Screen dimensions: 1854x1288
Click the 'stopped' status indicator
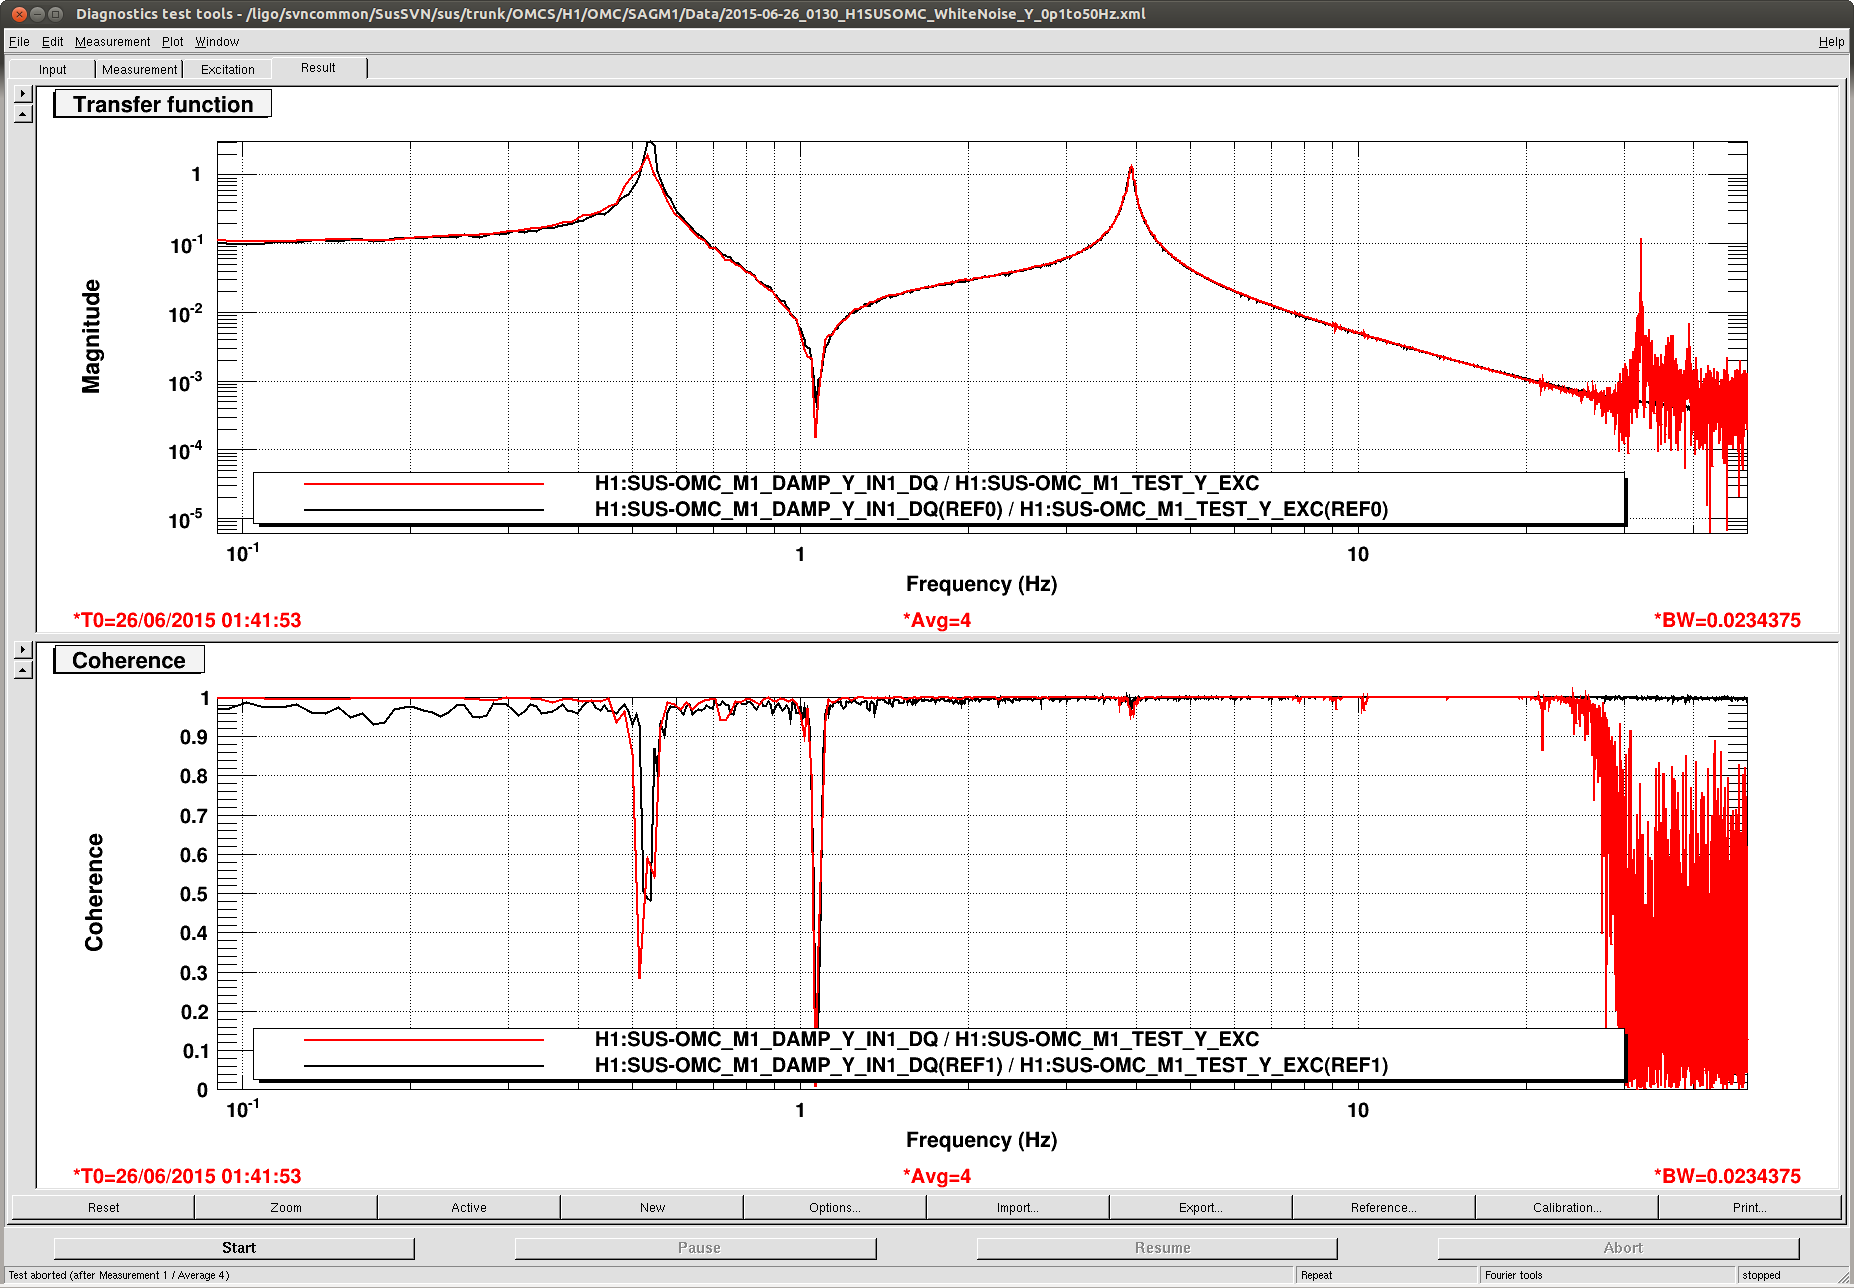point(1788,1275)
